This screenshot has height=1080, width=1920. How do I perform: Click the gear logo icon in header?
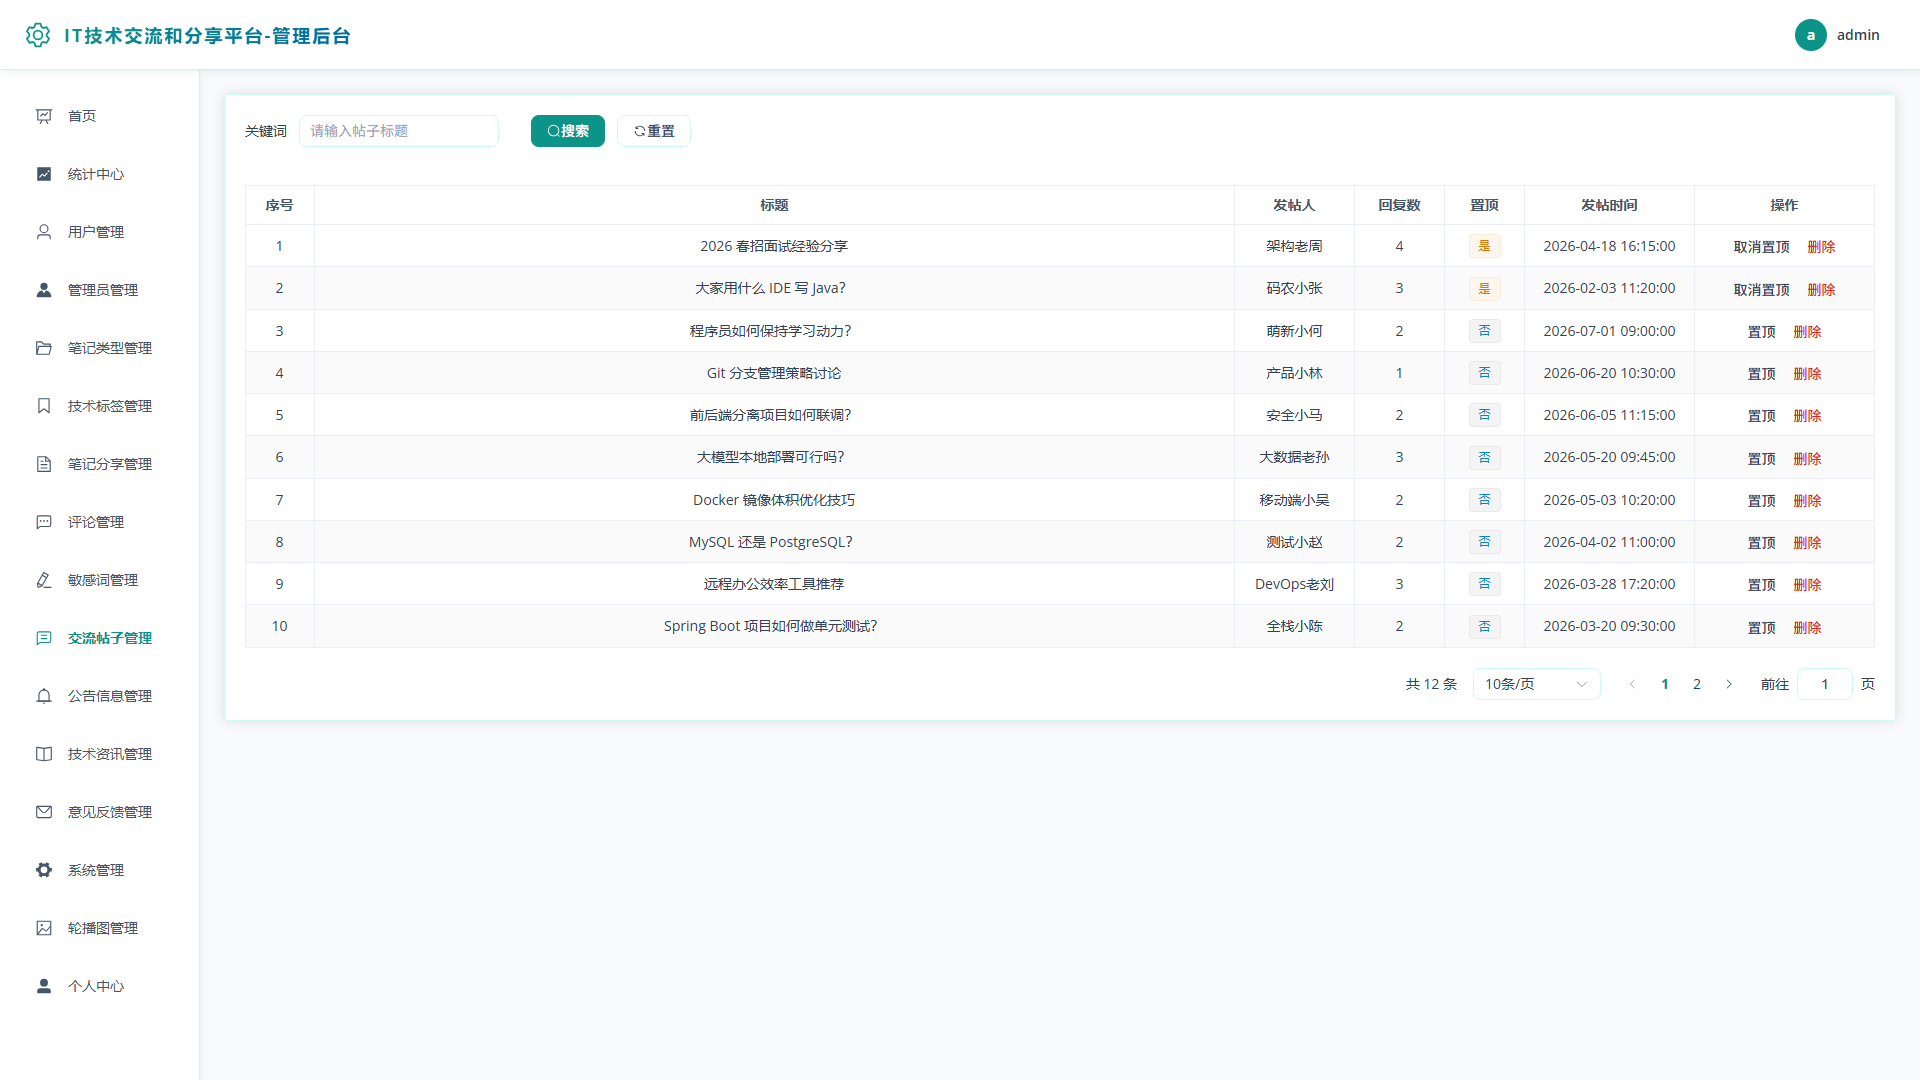38,35
